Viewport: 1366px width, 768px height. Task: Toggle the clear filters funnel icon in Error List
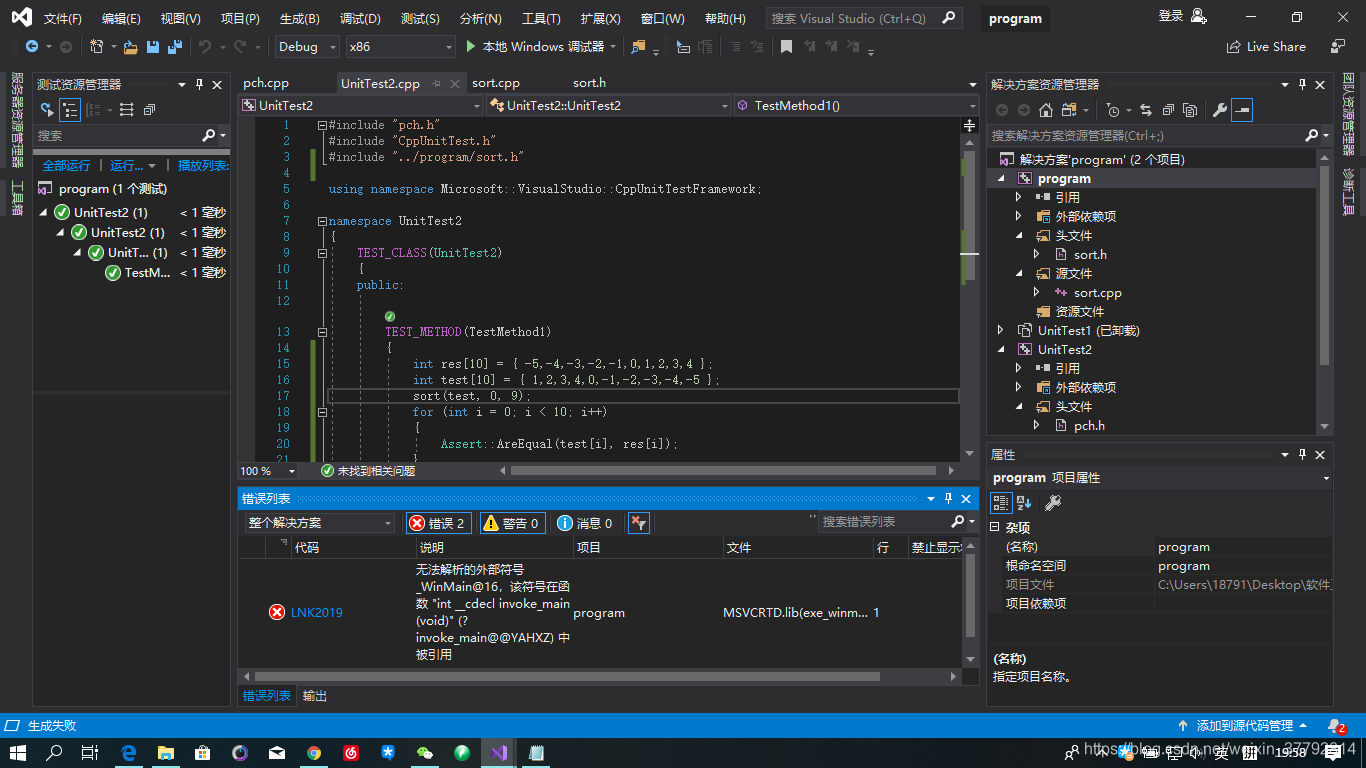639,523
